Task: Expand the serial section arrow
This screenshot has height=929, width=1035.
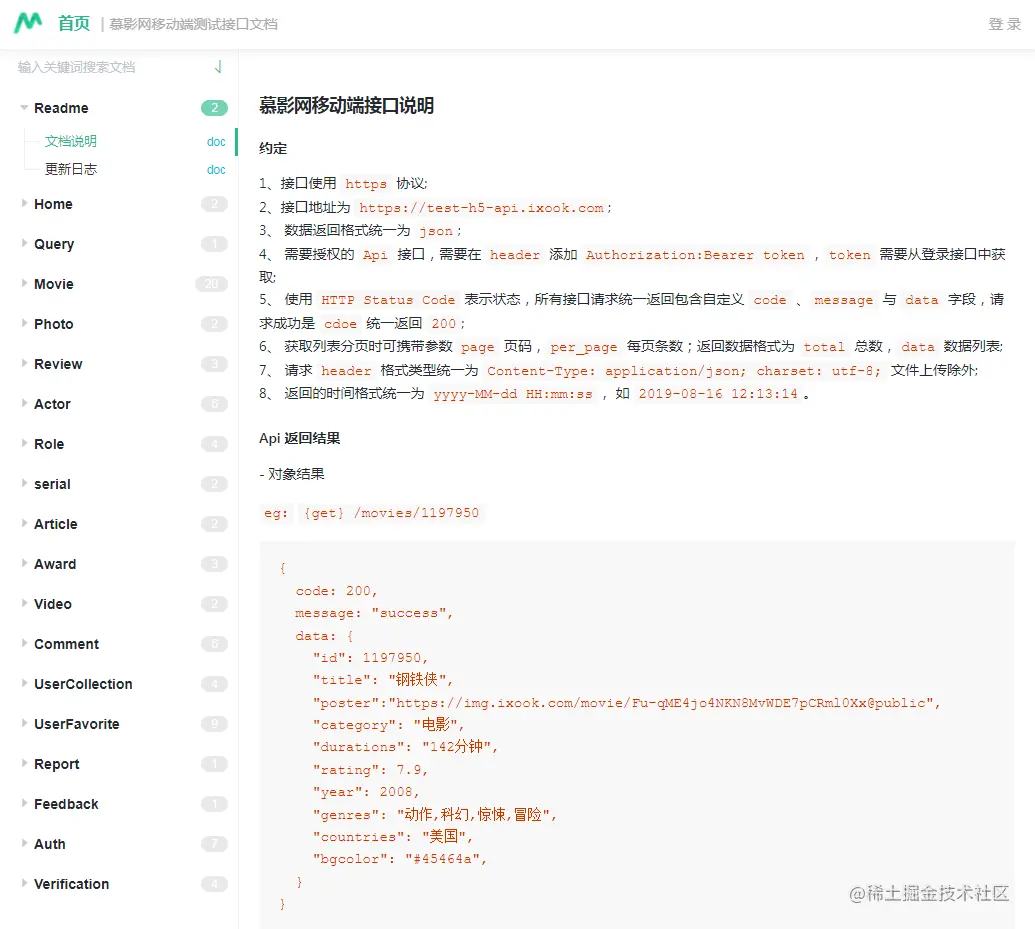Action: pos(24,483)
